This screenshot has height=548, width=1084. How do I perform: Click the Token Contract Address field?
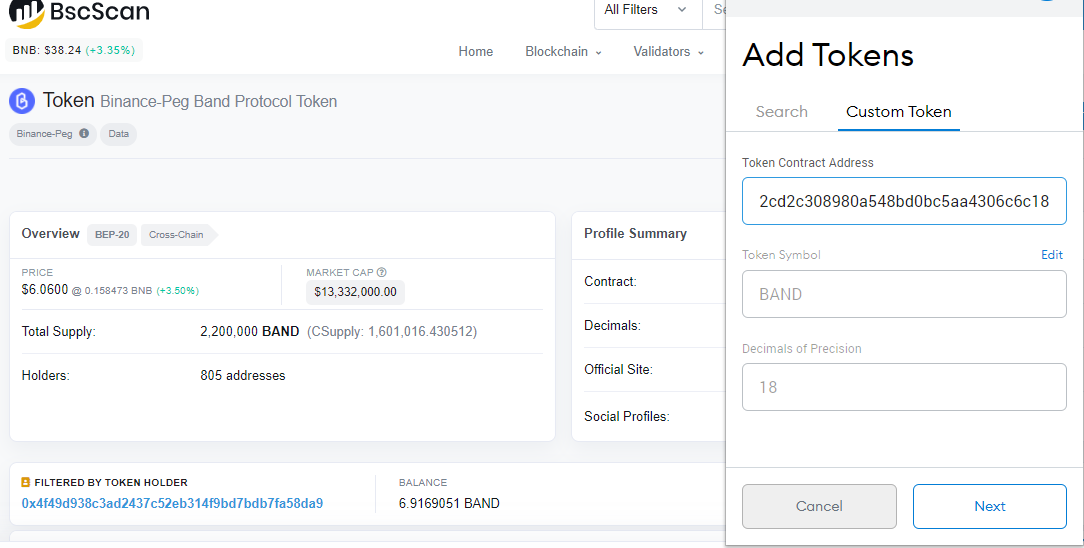tap(904, 201)
